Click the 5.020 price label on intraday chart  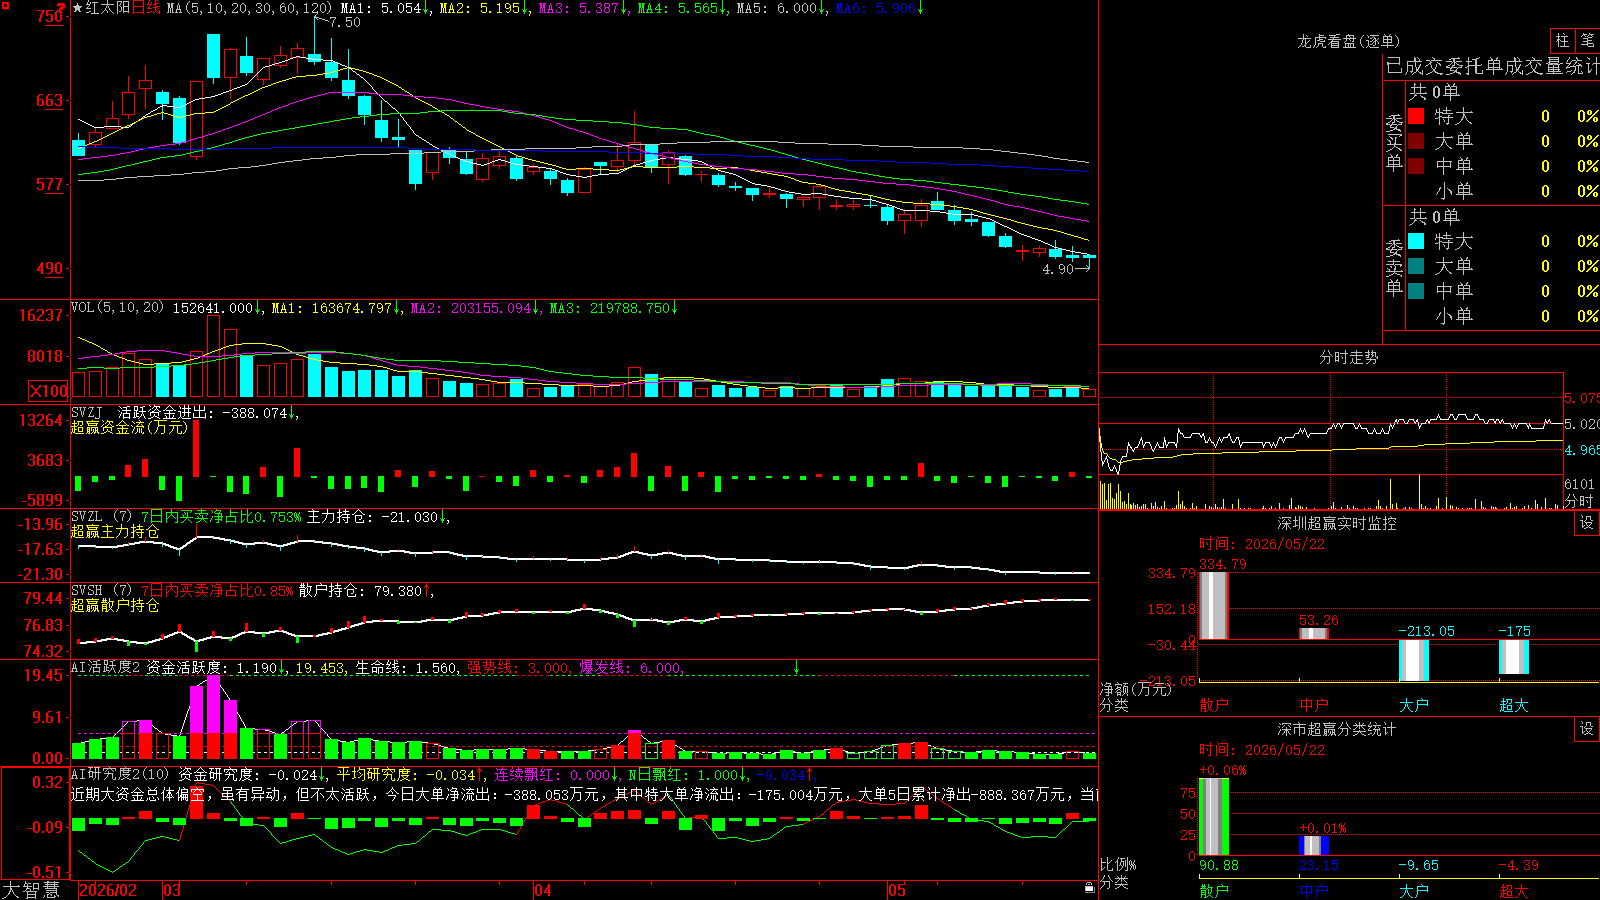1581,424
